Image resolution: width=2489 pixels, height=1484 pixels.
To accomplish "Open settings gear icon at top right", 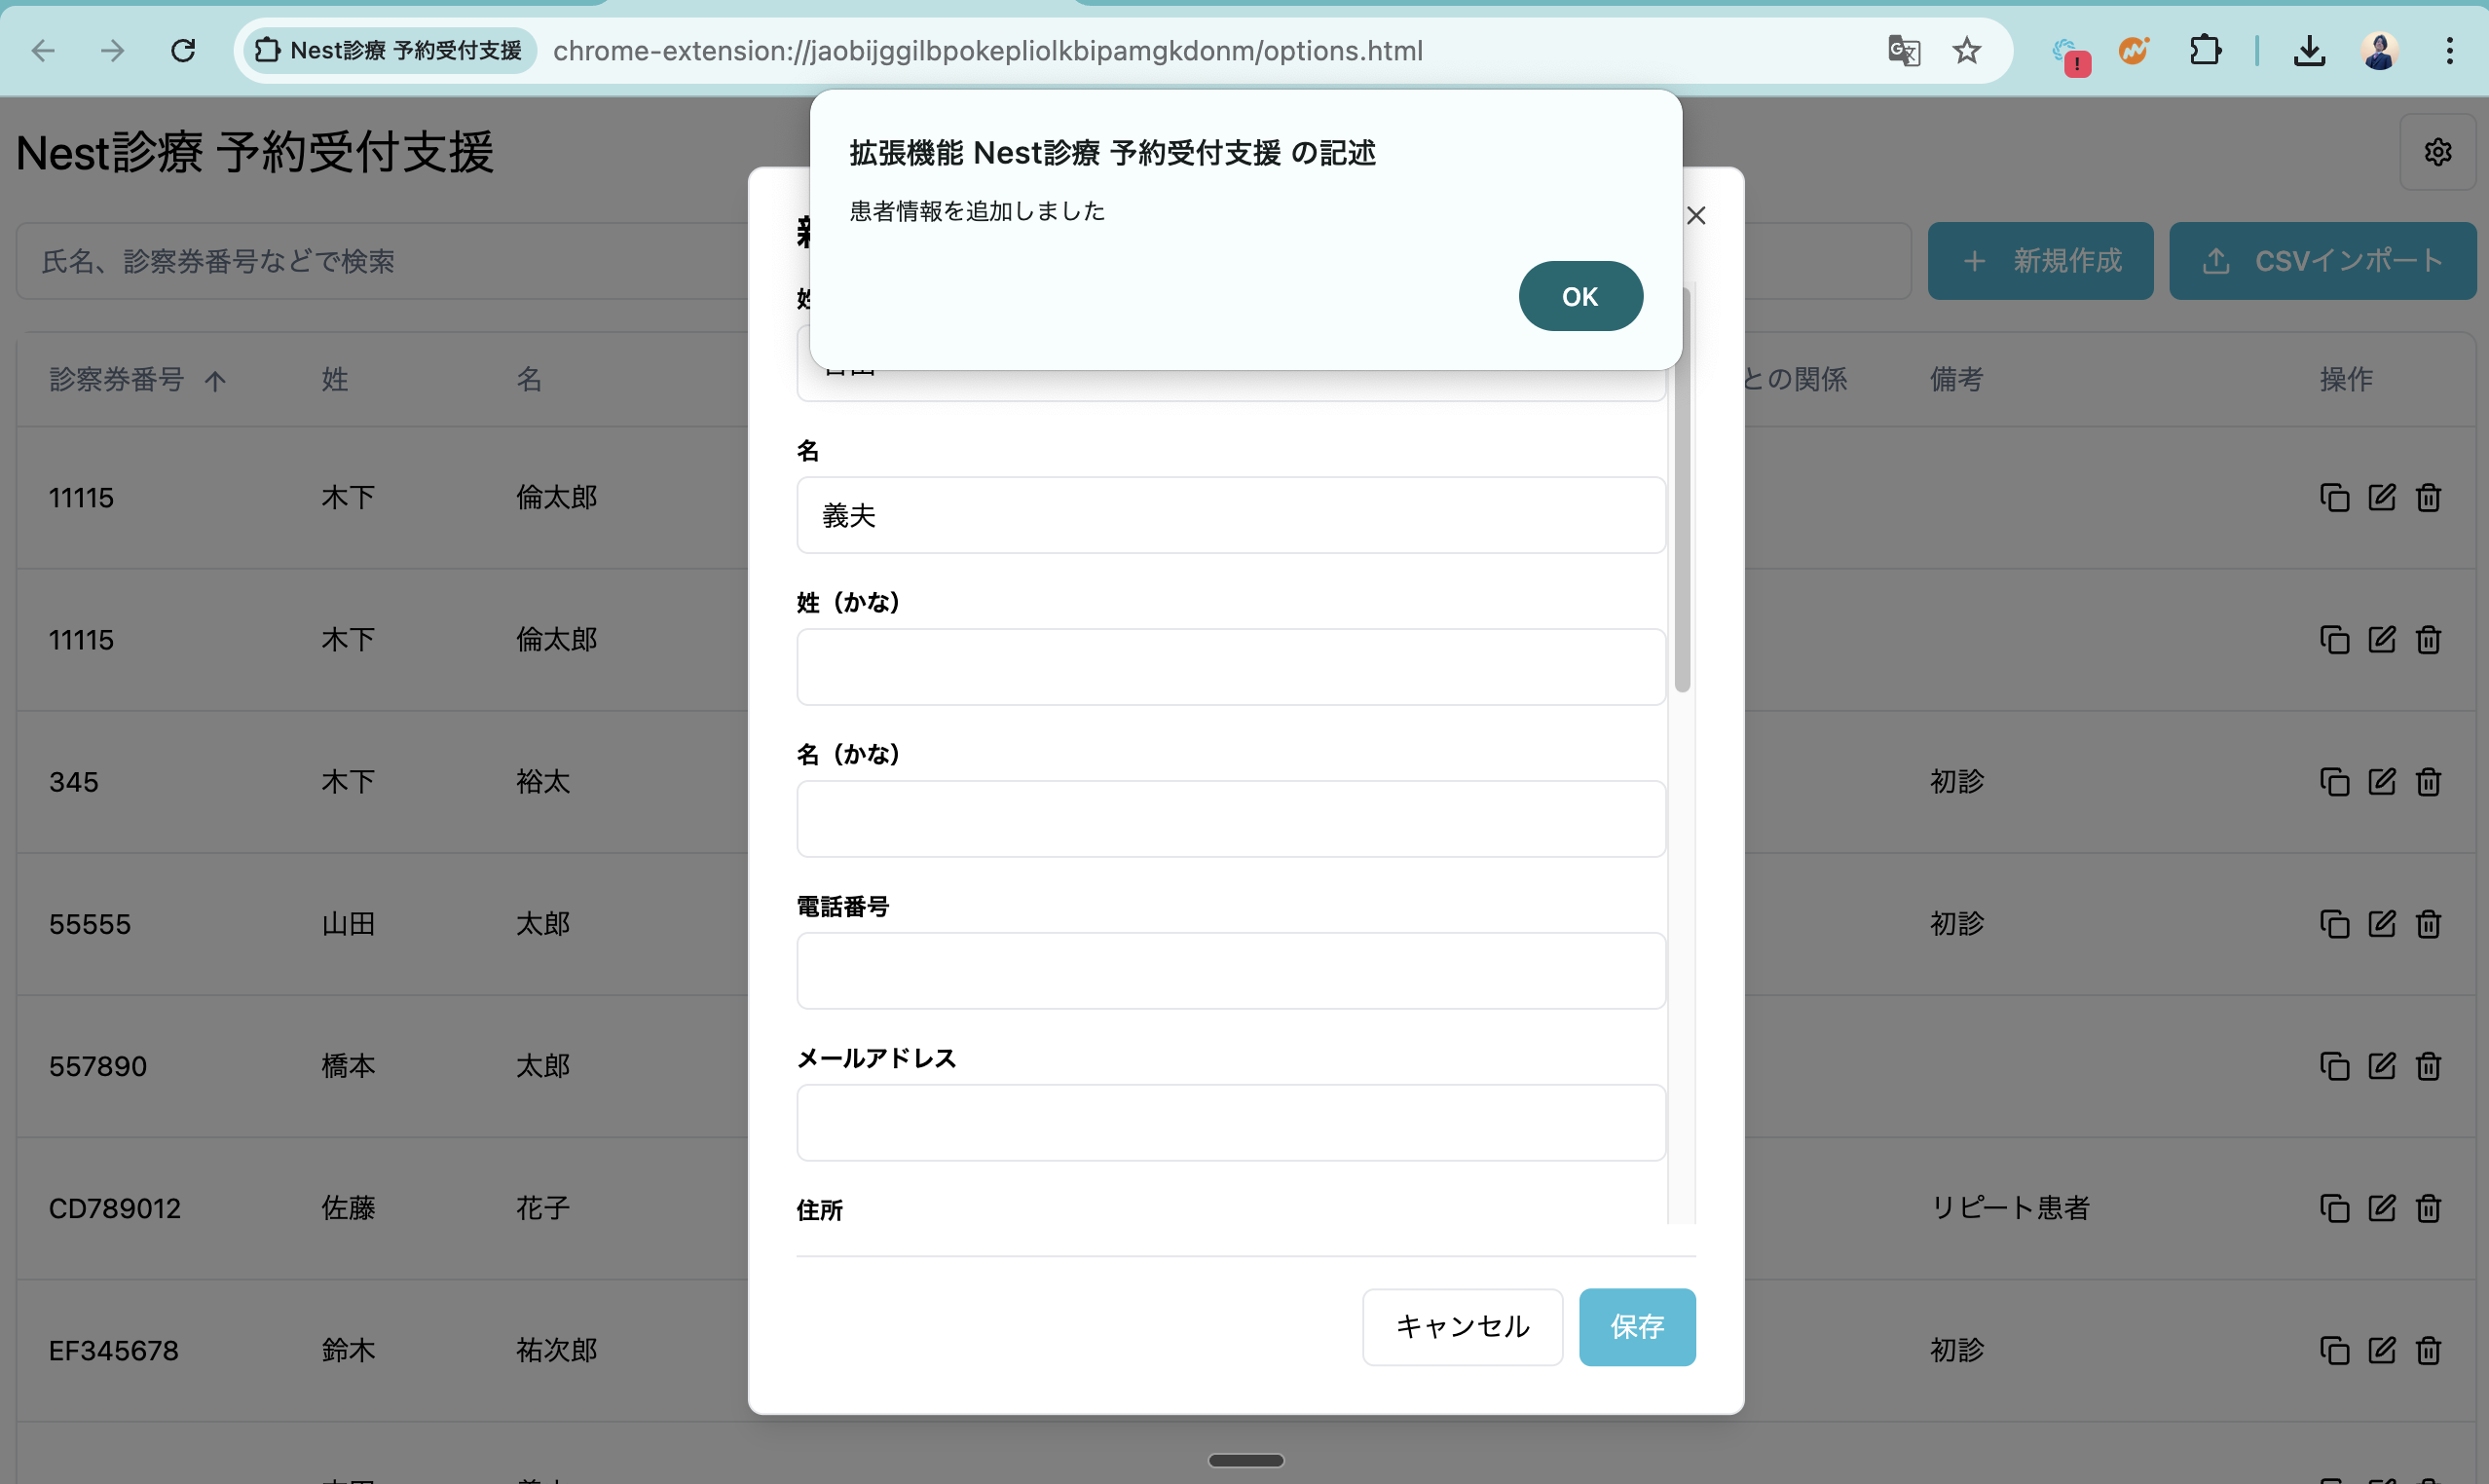I will click(2437, 152).
